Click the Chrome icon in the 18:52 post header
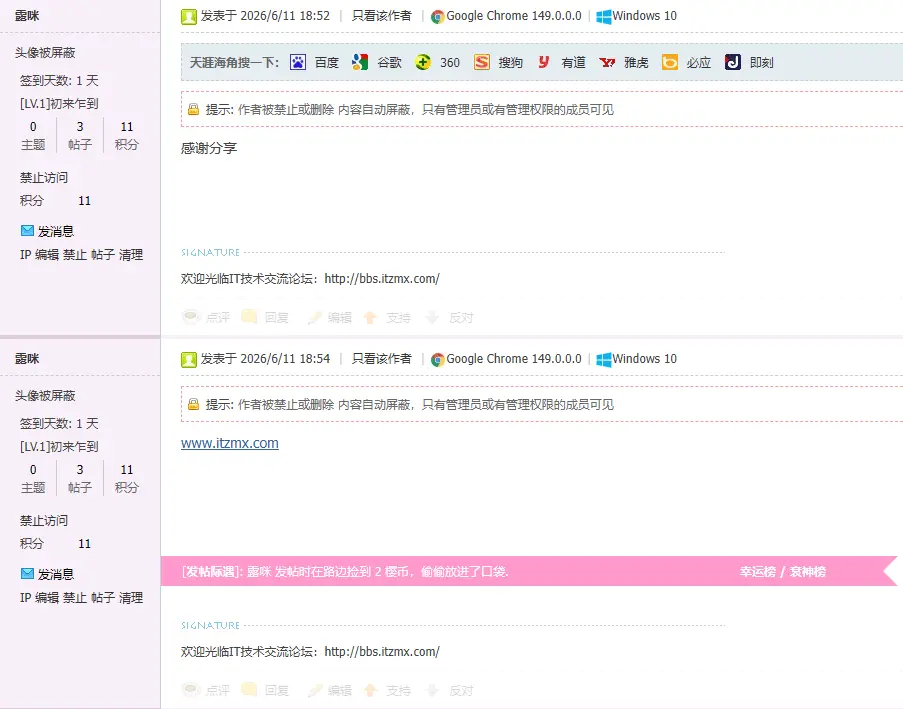Image resolution: width=903 pixels, height=709 pixels. 438,17
